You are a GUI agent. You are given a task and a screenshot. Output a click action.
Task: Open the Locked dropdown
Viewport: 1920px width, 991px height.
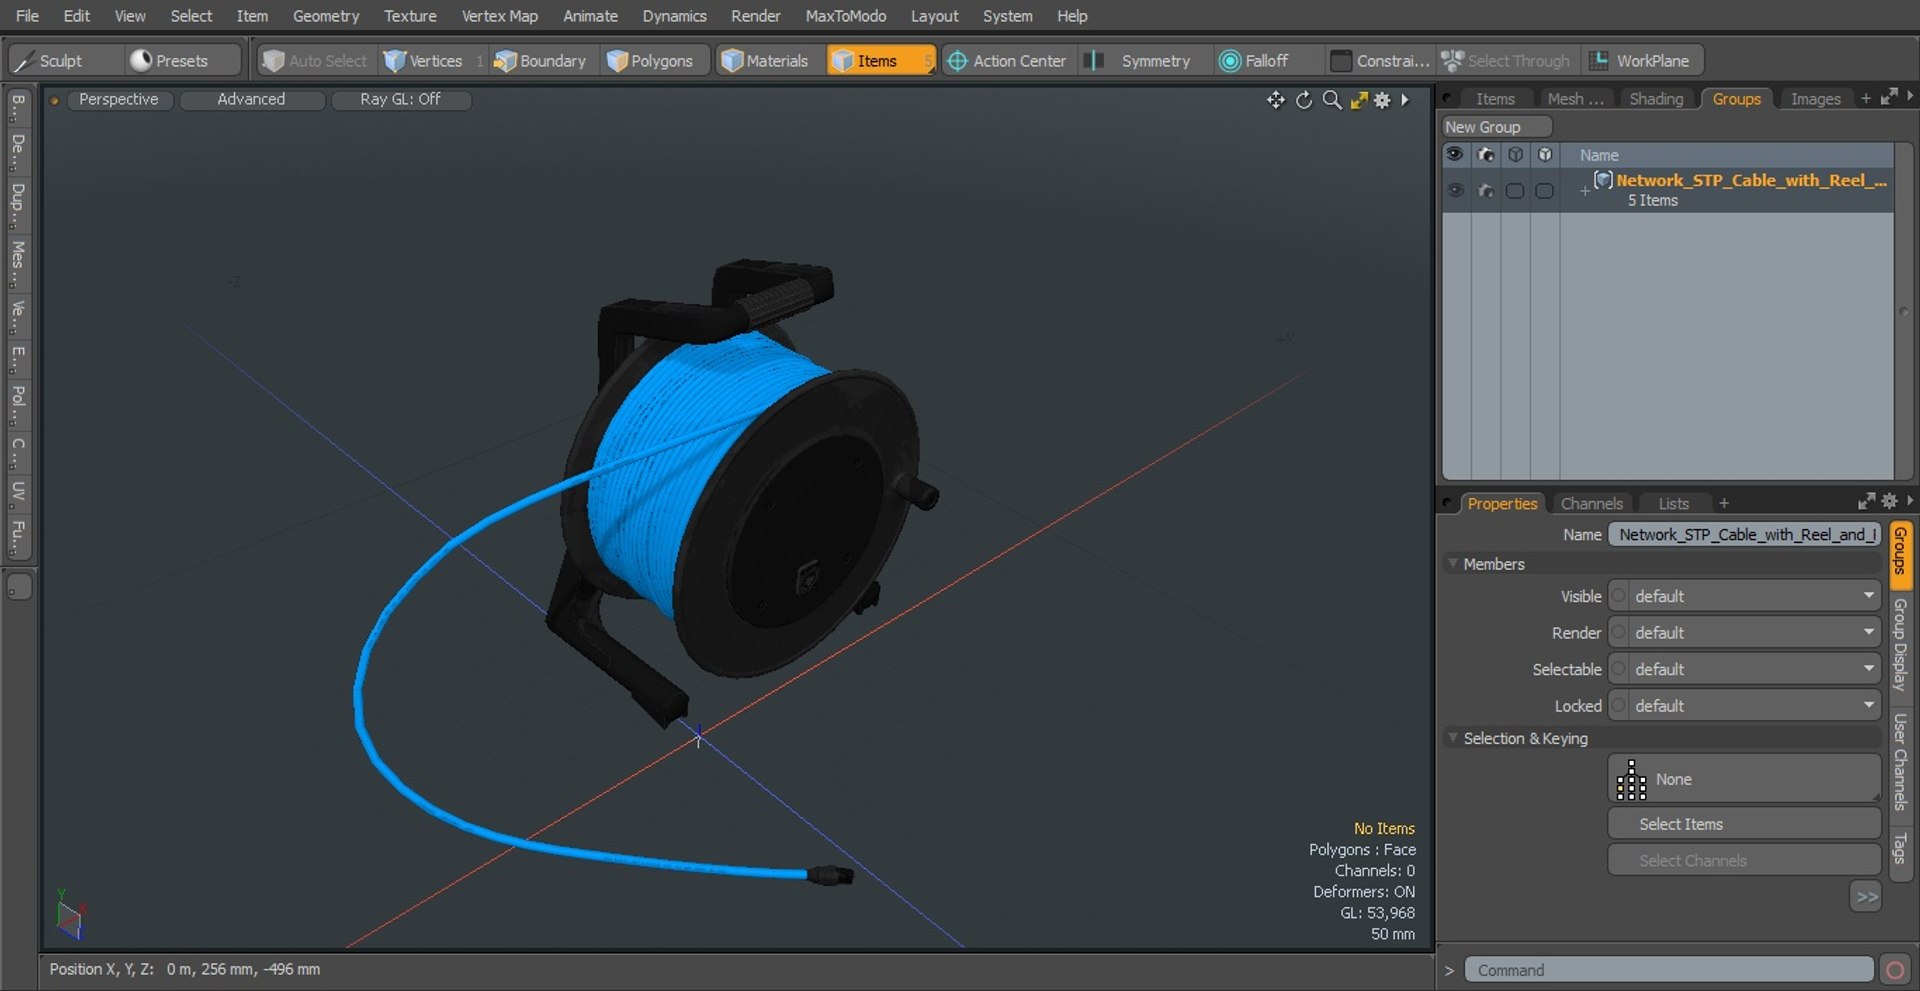pos(1744,706)
